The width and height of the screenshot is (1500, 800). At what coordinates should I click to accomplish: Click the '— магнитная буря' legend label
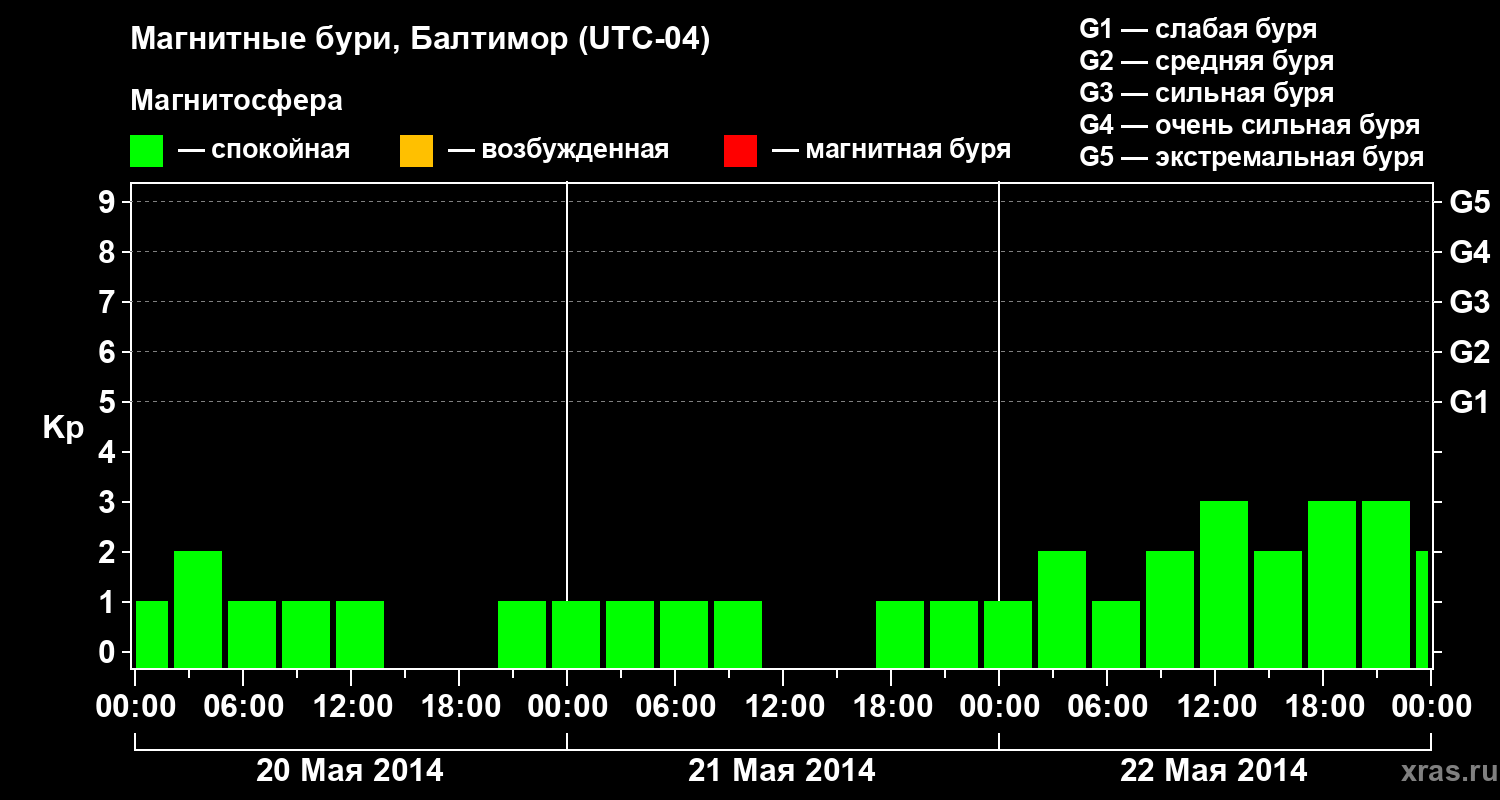891,150
